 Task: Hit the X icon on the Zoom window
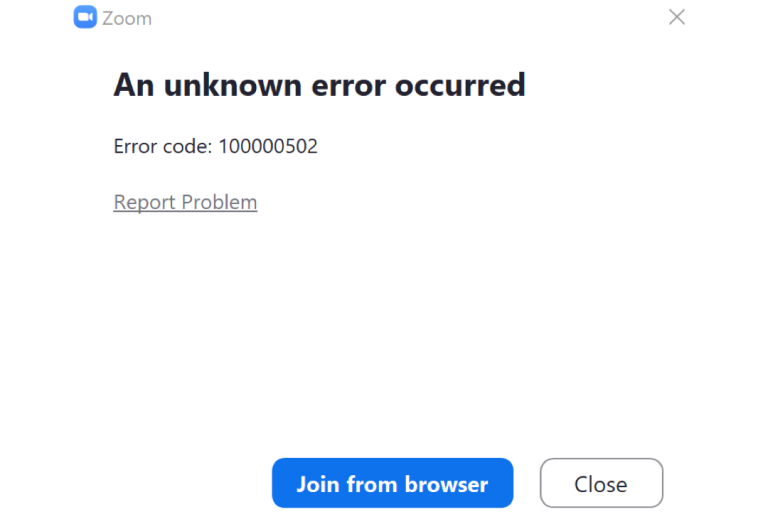pyautogui.click(x=677, y=17)
